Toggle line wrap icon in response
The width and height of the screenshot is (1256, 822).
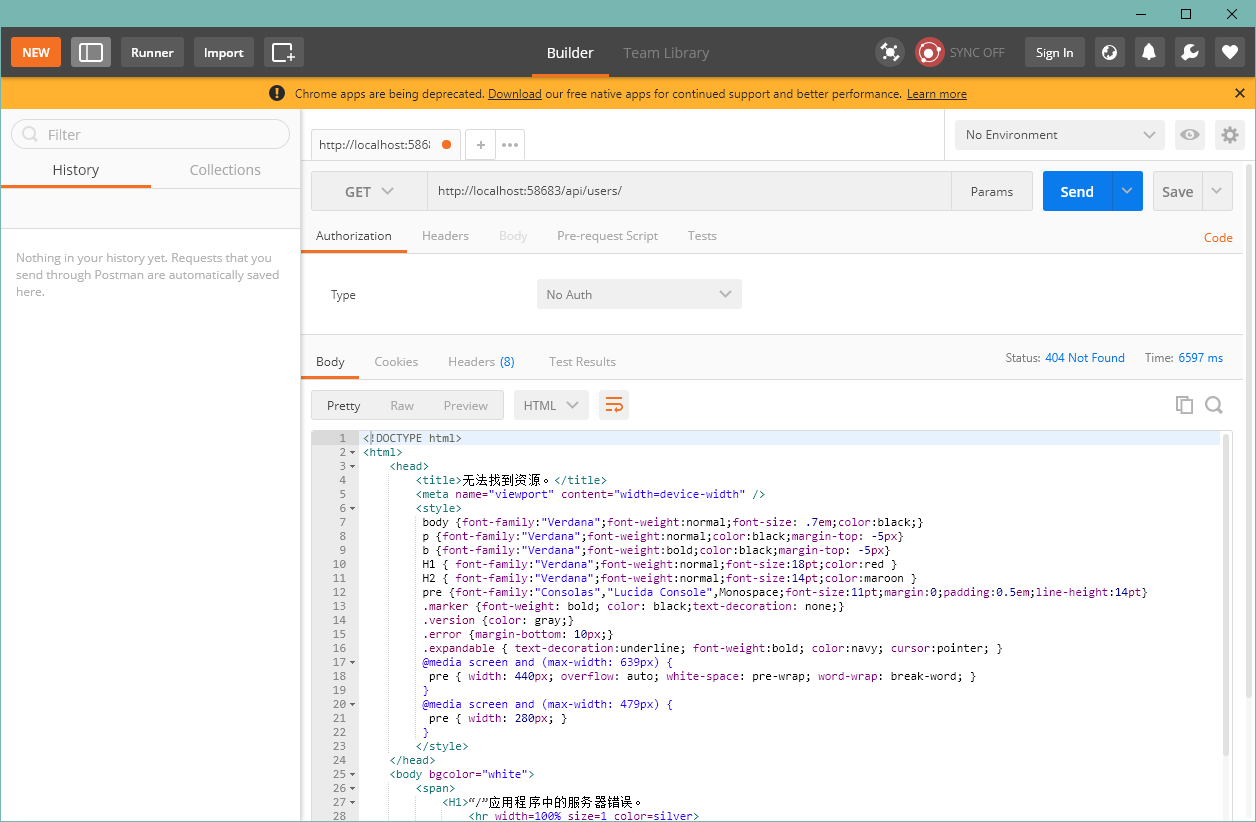click(x=614, y=405)
